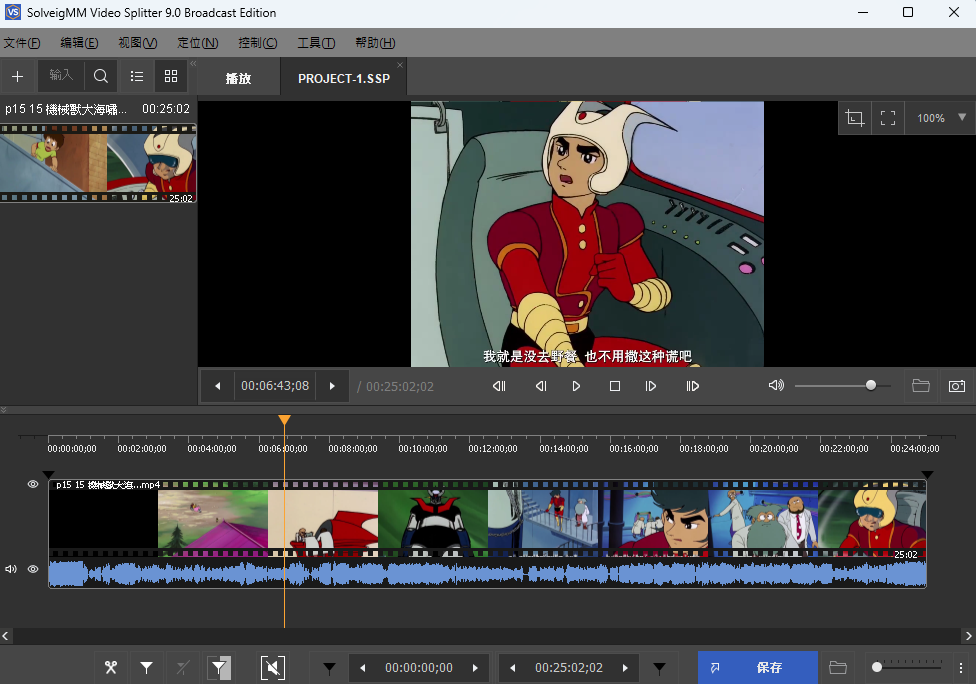
Task: Mute the audio track speaker icon
Action: (11, 569)
